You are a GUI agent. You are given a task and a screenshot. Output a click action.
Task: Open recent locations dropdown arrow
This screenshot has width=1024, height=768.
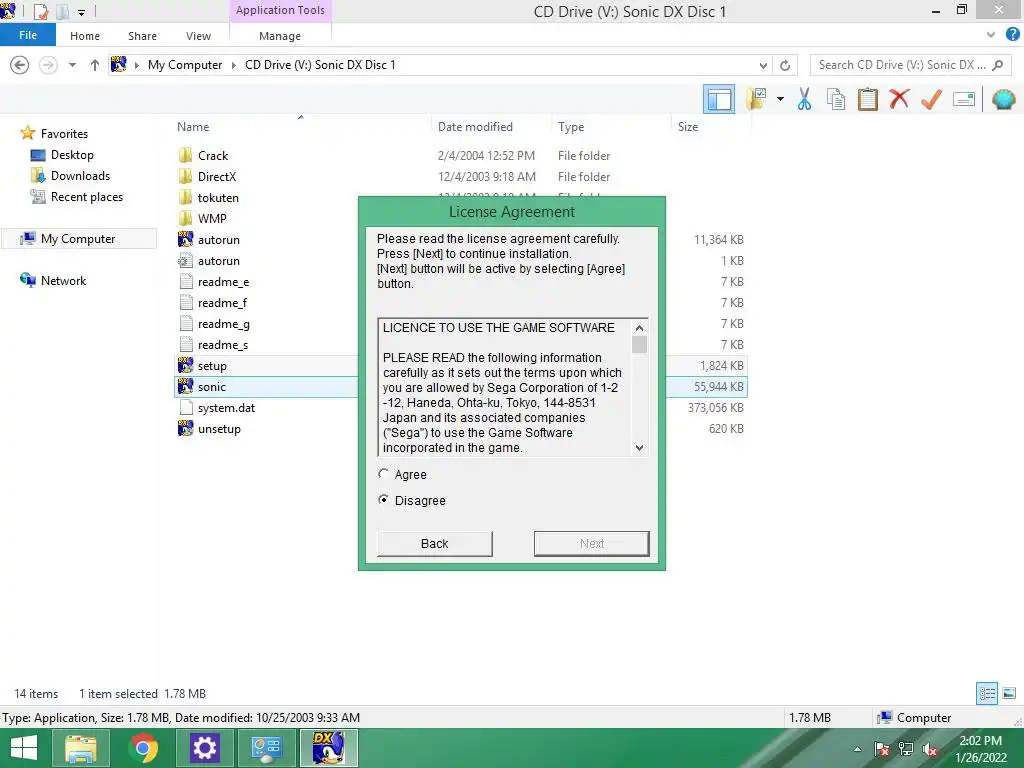tap(72, 65)
